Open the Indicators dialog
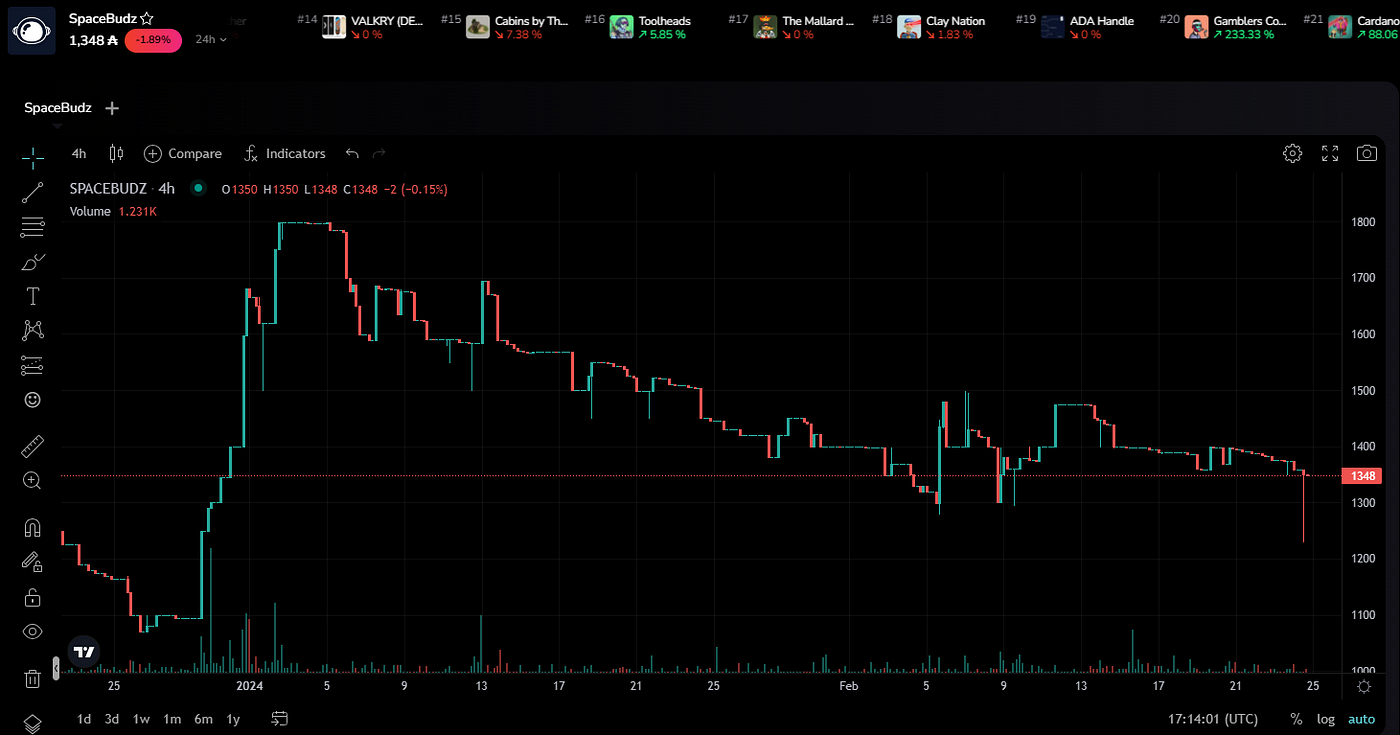Viewport: 1400px width, 735px height. point(285,153)
